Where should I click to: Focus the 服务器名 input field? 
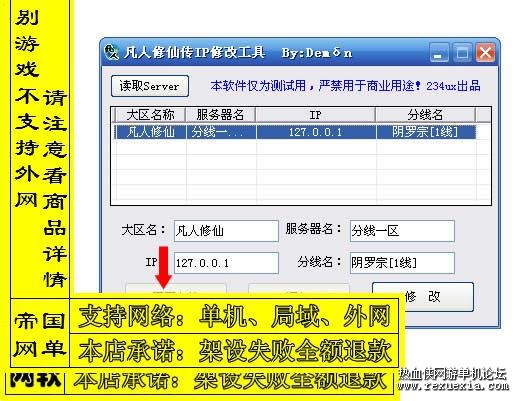tap(402, 231)
